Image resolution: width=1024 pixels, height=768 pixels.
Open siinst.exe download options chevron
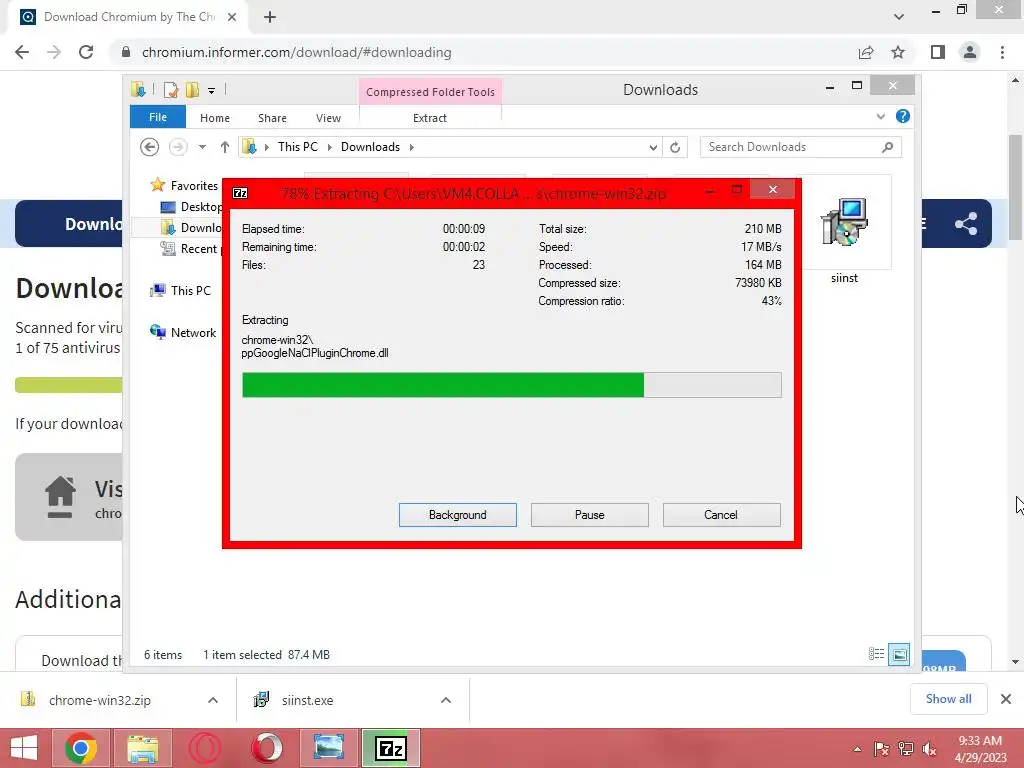click(446, 700)
